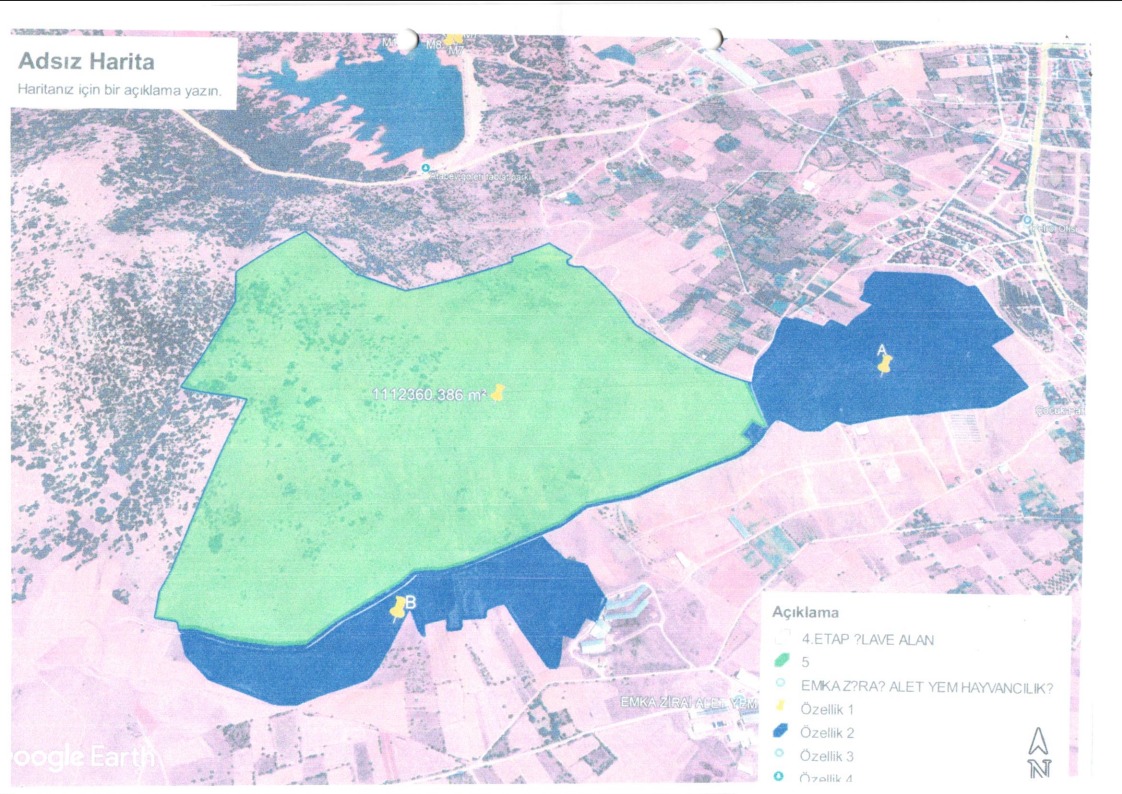Screen dimensions: 1122x794
Task: Click the yellow M7 pushpin marker
Action: (453, 40)
